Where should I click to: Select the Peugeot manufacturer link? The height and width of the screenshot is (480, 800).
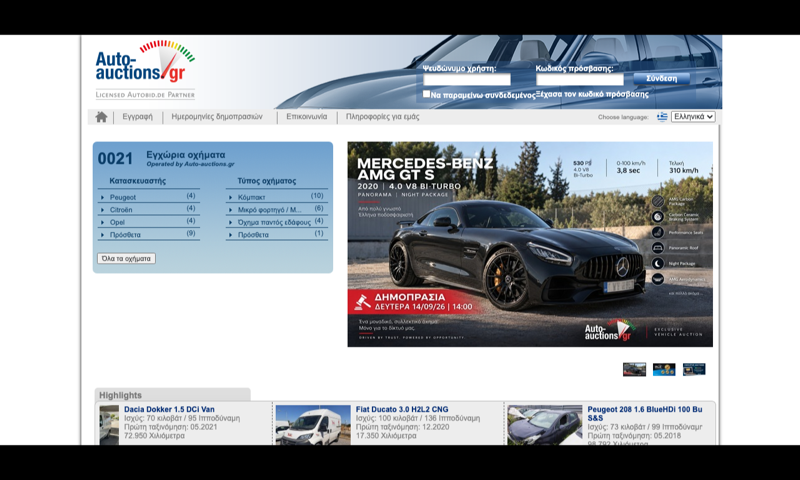[x=122, y=197]
